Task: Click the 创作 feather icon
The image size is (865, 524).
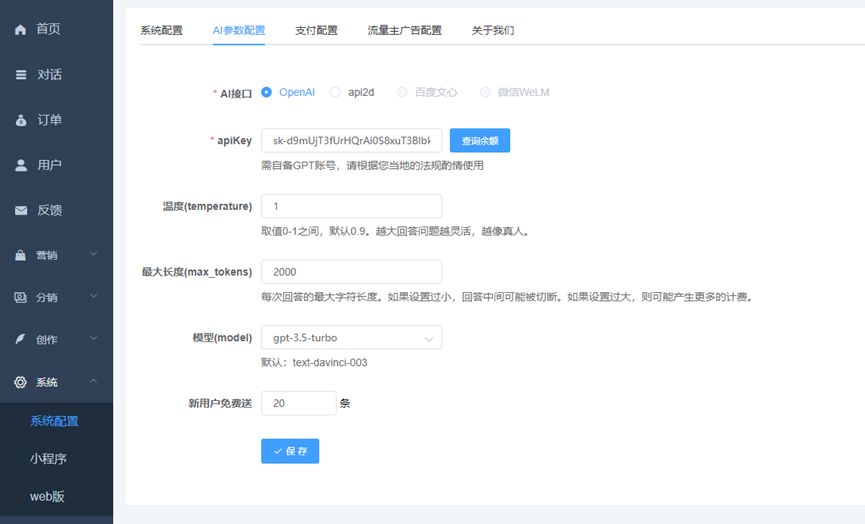Action: (21, 339)
